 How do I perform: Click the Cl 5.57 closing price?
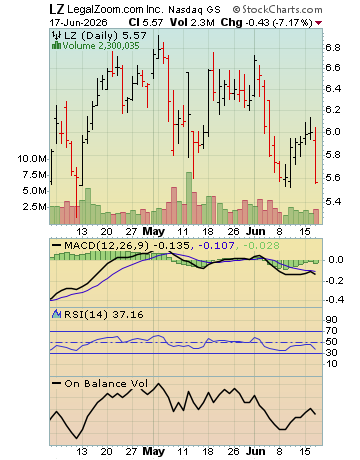pyautogui.click(x=146, y=23)
